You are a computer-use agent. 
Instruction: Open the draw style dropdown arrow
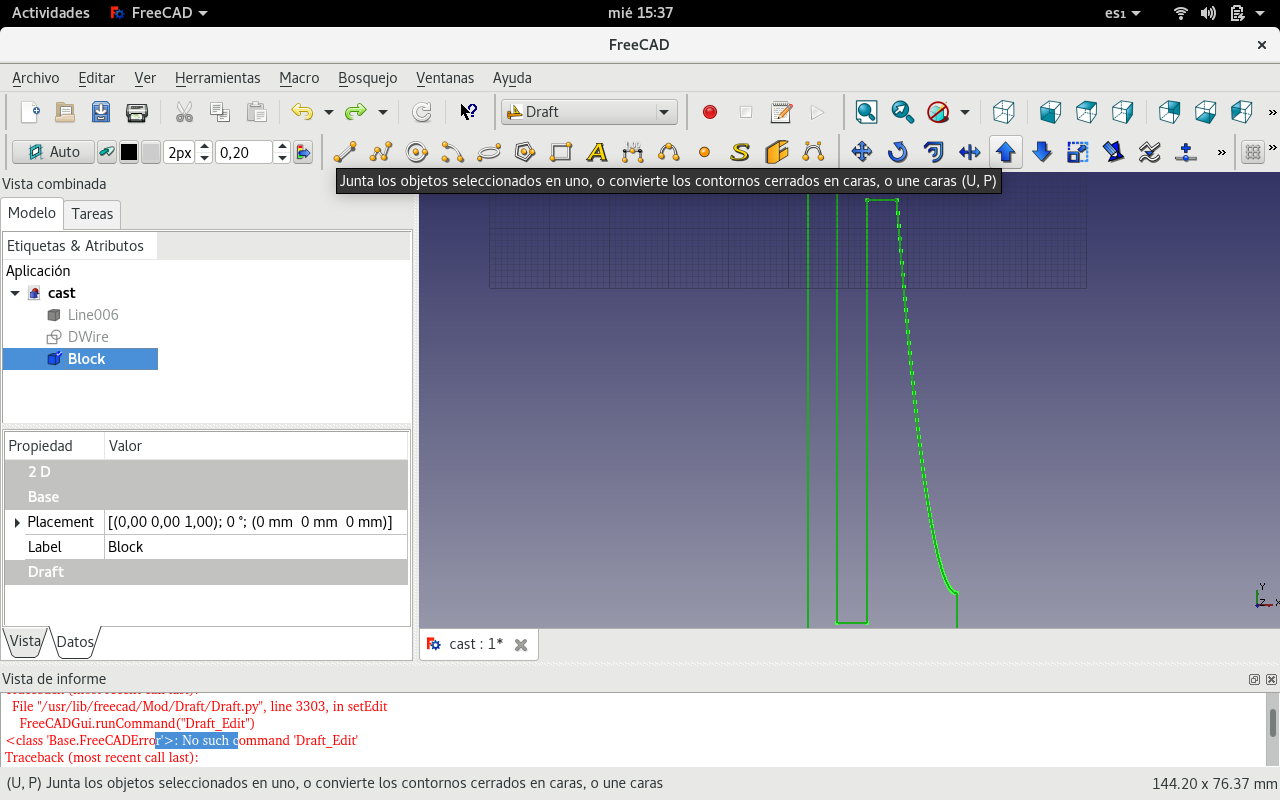(x=964, y=112)
